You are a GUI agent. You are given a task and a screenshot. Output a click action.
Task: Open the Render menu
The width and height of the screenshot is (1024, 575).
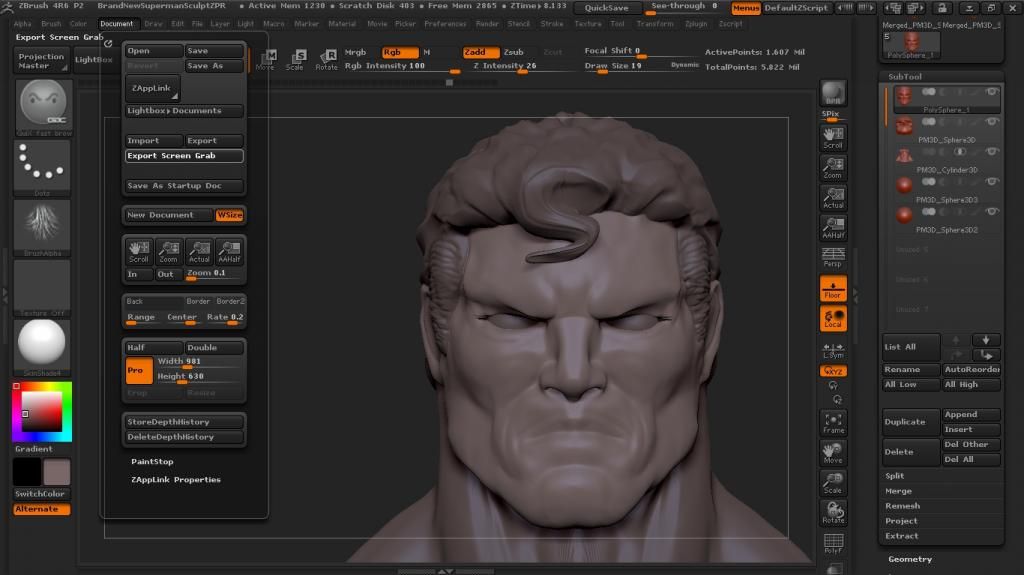pos(487,24)
